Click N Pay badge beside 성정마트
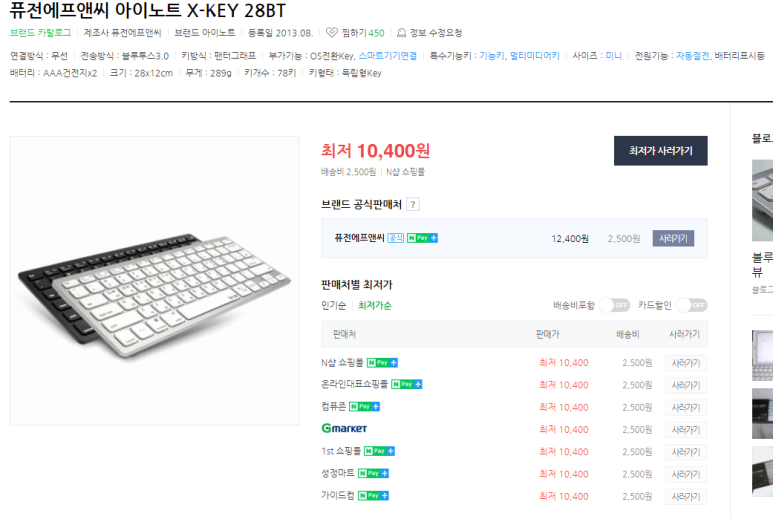 coord(373,473)
